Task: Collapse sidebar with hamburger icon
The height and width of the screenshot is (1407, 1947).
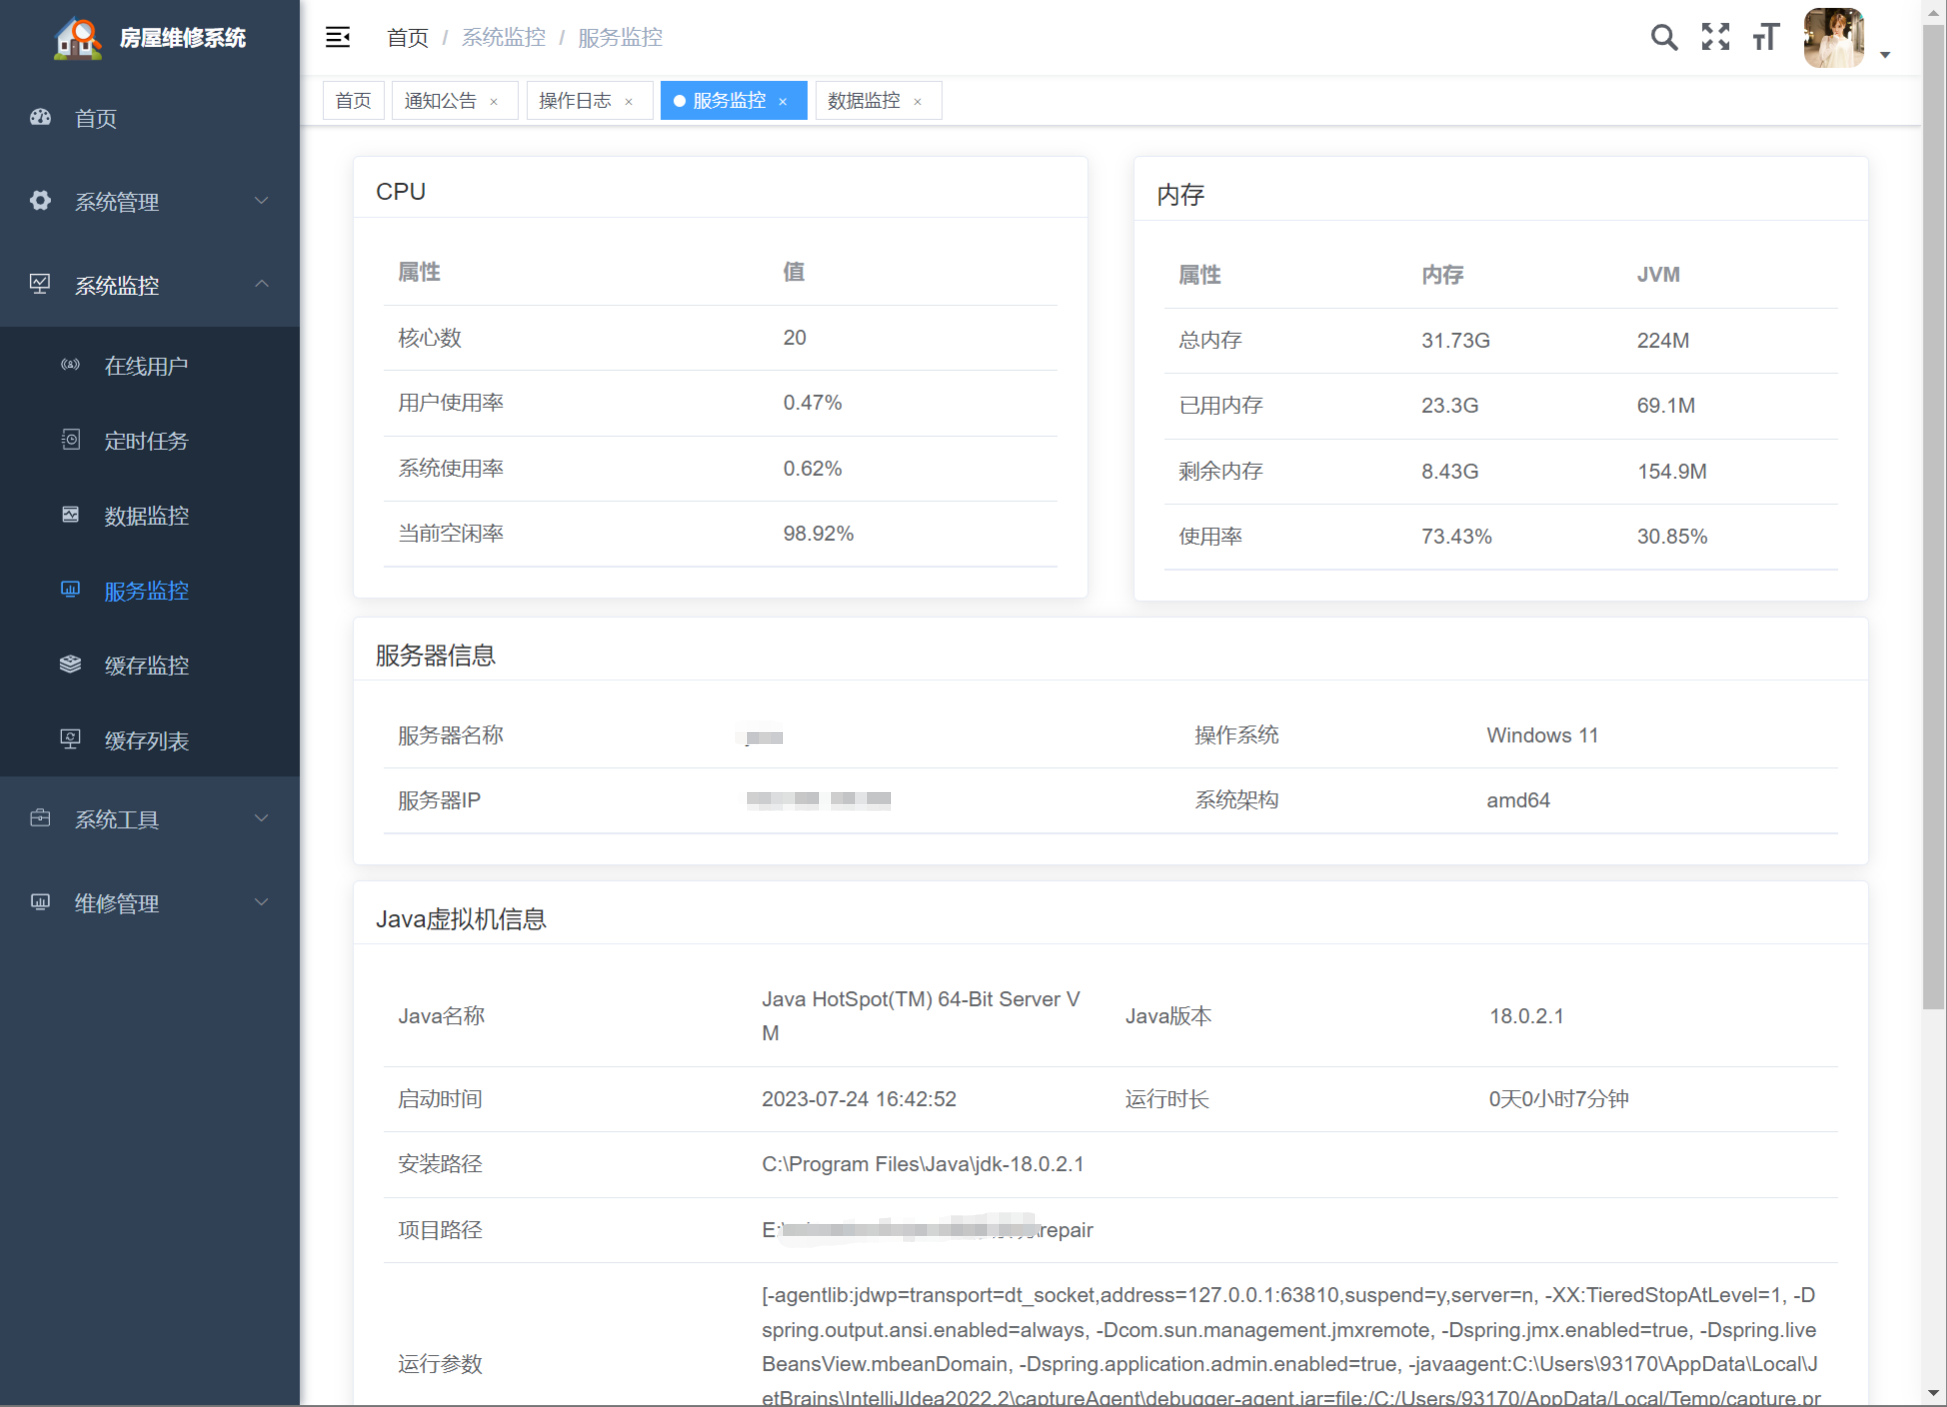Action: coord(338,38)
